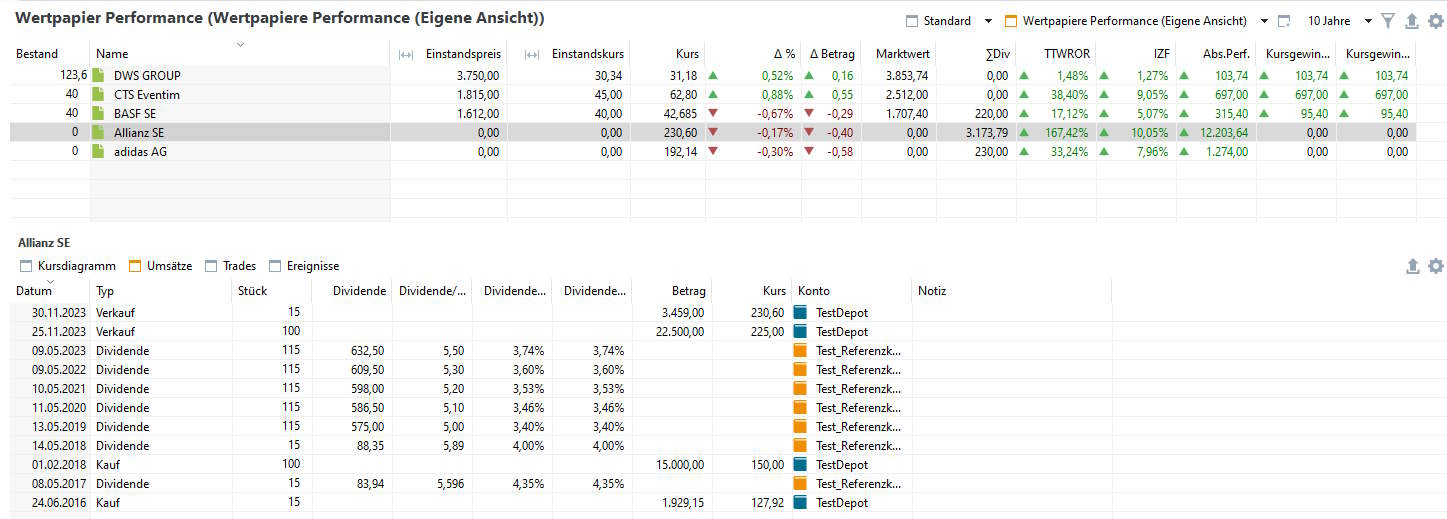Select the BASF SE row name

point(135,113)
